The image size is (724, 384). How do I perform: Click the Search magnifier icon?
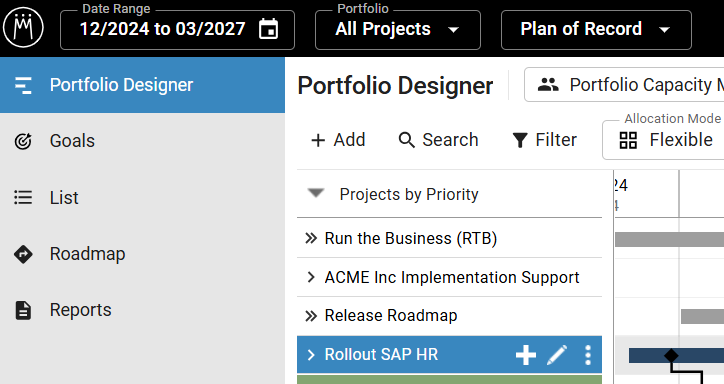point(407,140)
